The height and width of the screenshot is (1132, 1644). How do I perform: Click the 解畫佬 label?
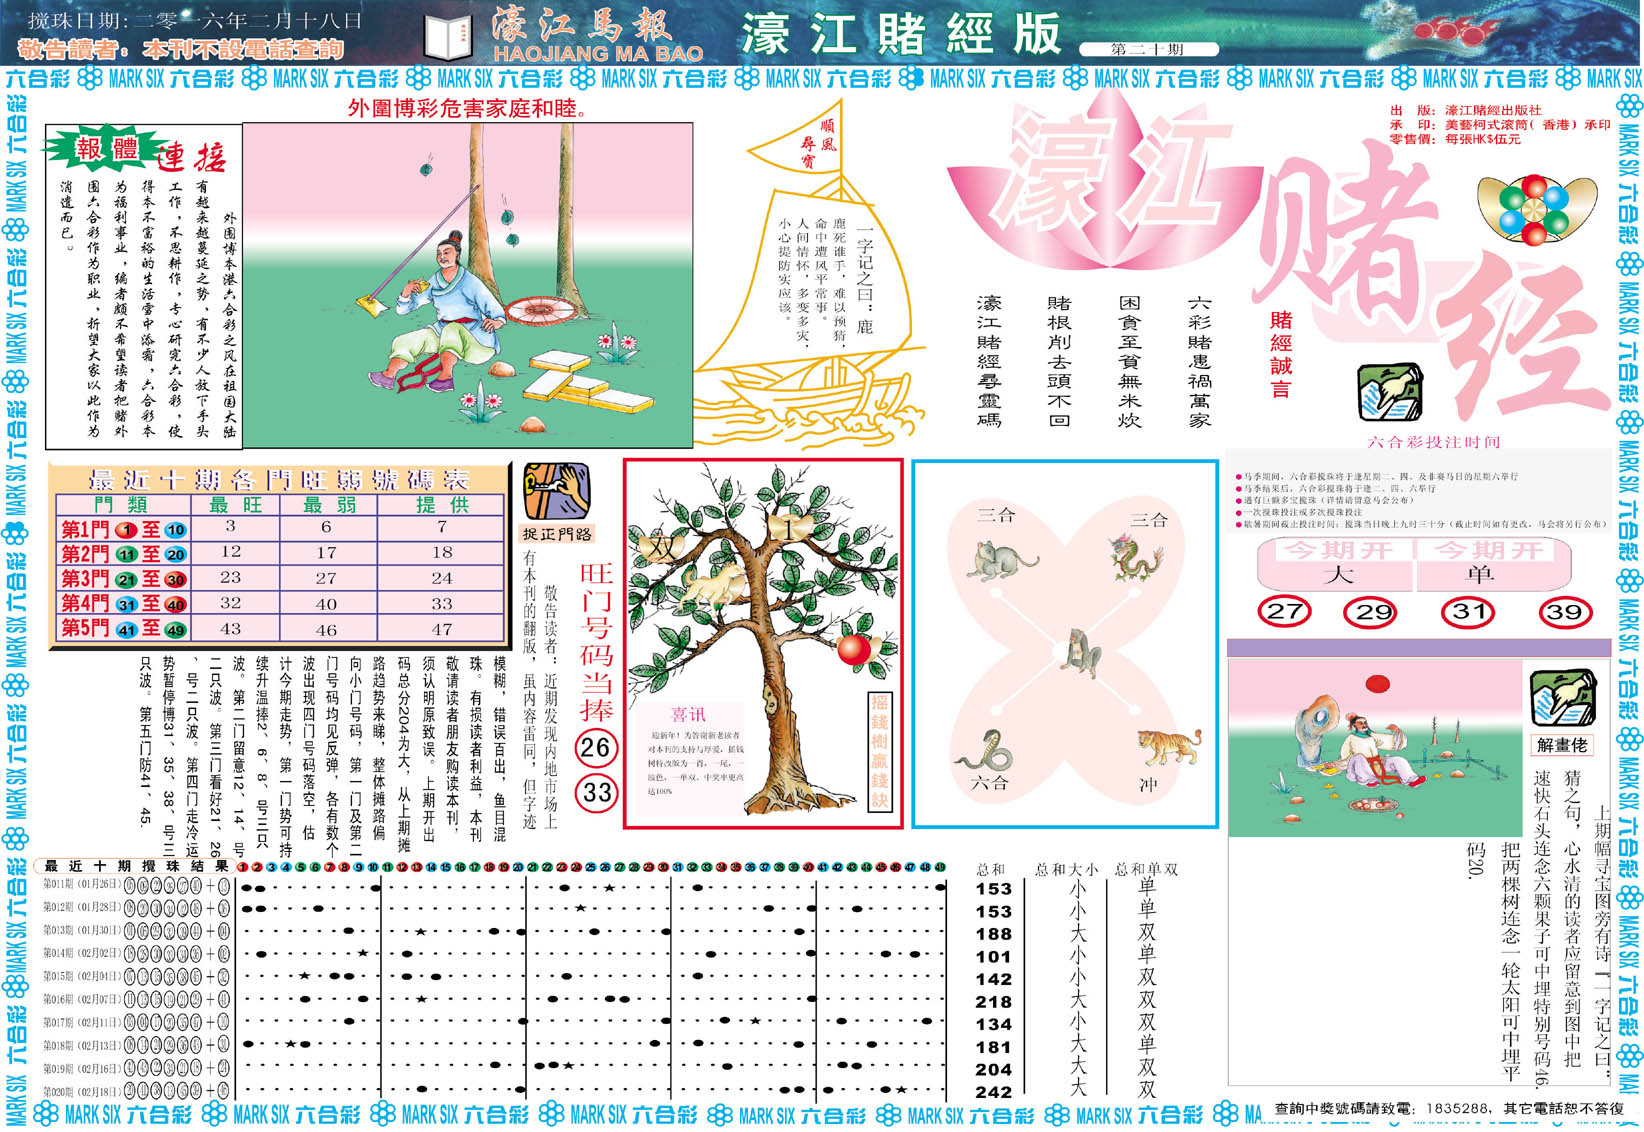click(x=1563, y=744)
